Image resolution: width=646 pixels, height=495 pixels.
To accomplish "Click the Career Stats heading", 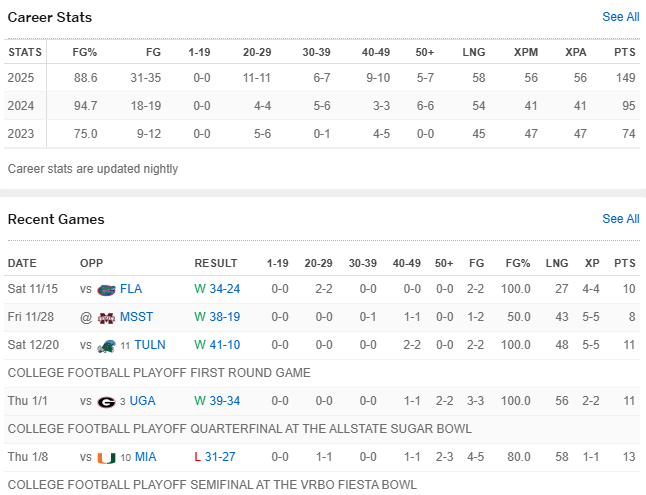I will pos(50,18).
